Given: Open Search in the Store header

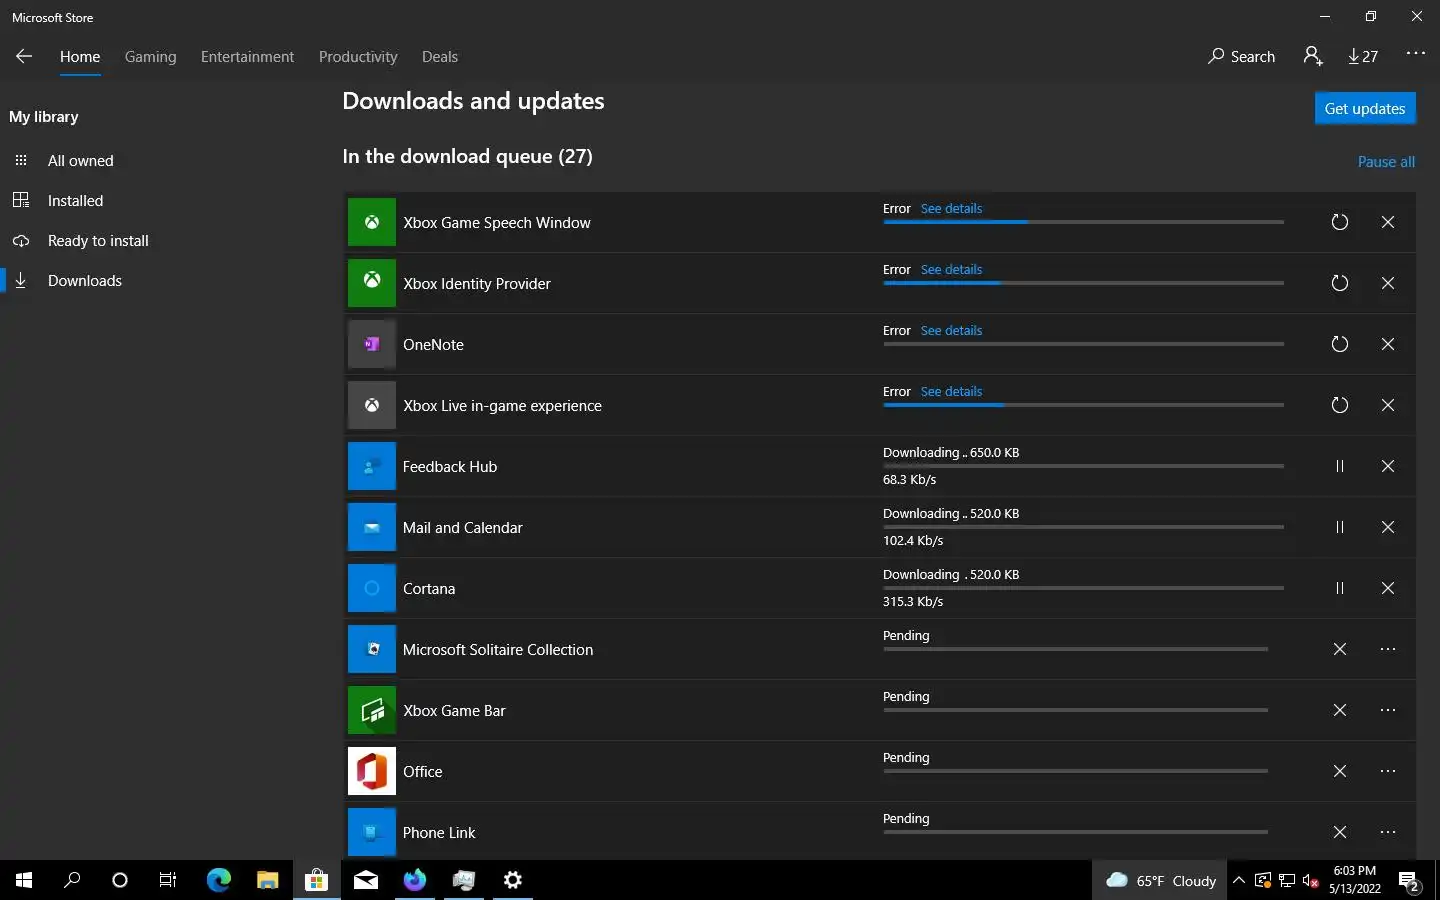Looking at the screenshot, I should [1242, 56].
